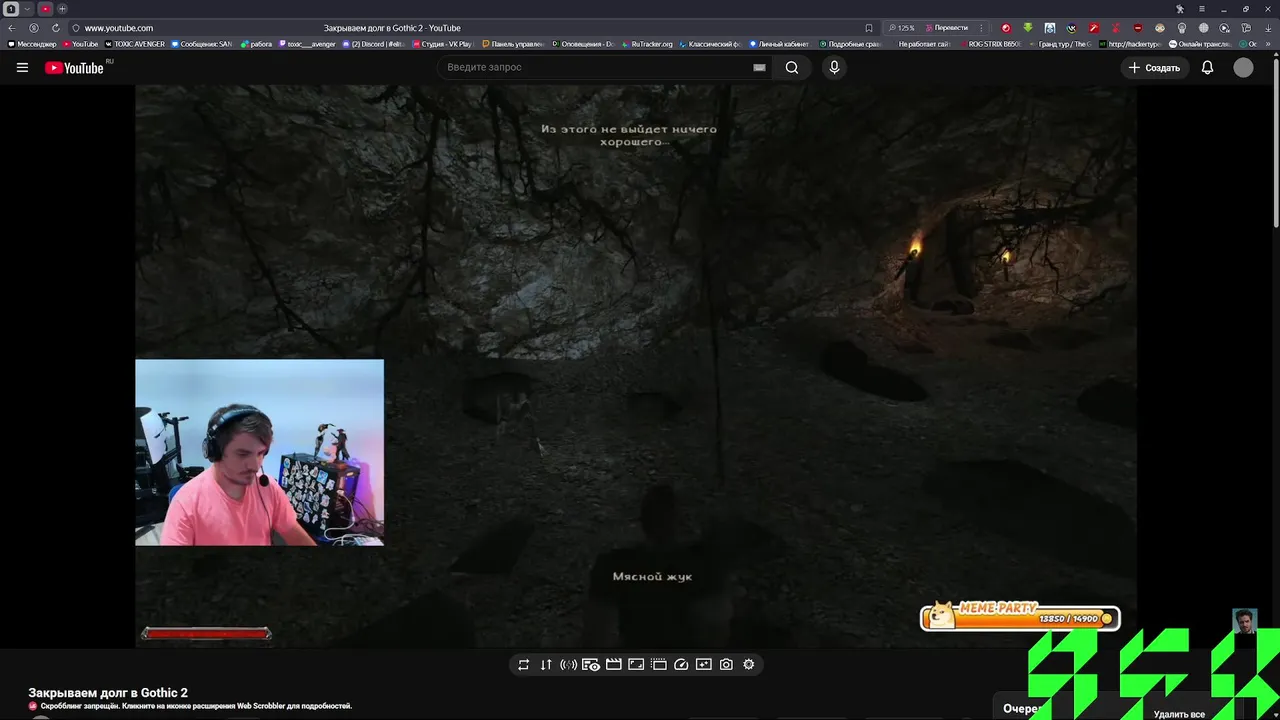Open the new tab plus button
1280x720 pixels.
click(62, 9)
